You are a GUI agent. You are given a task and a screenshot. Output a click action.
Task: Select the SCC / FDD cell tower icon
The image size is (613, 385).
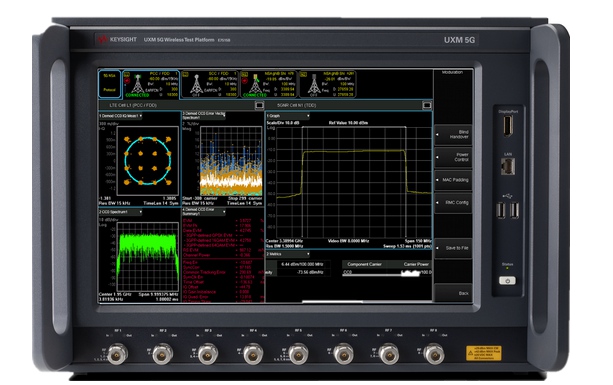196,84
